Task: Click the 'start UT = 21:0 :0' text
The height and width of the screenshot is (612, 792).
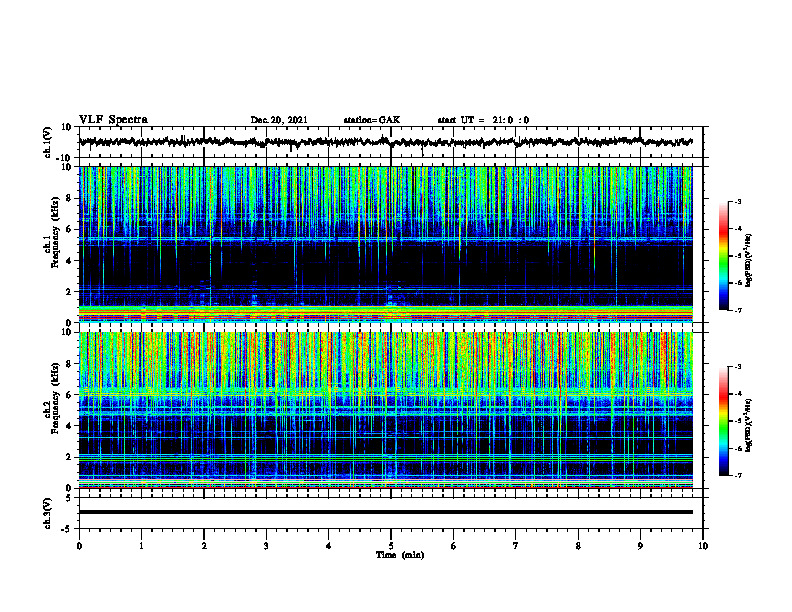Action: 483,120
